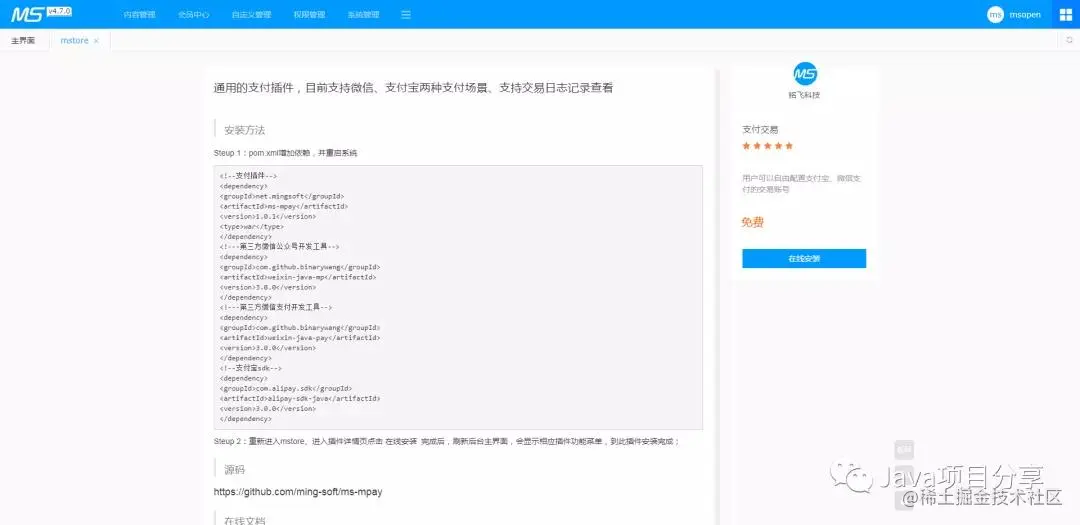1080x525 pixels.
Task: Click the 源码 section heading
Action: (x=234, y=470)
